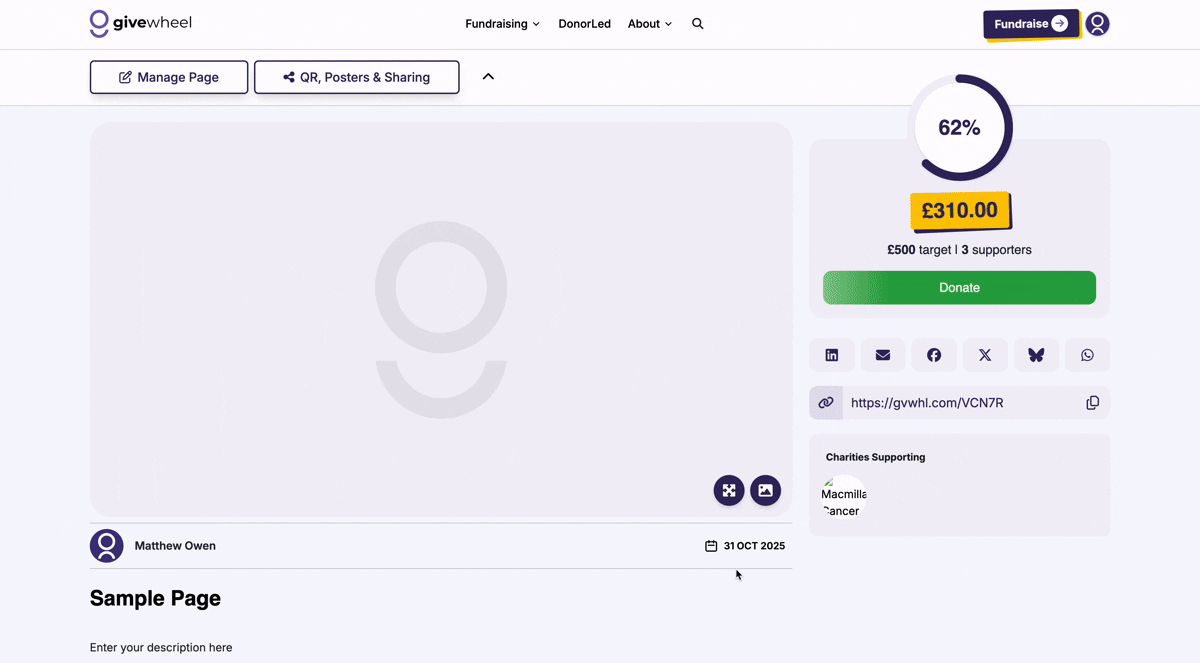The height and width of the screenshot is (663, 1200).
Task: Share fundraiser on X (Twitter)
Action: (985, 355)
